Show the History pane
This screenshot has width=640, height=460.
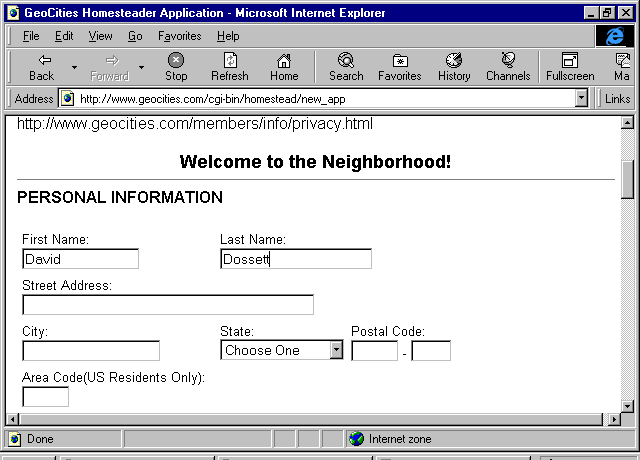(x=454, y=67)
